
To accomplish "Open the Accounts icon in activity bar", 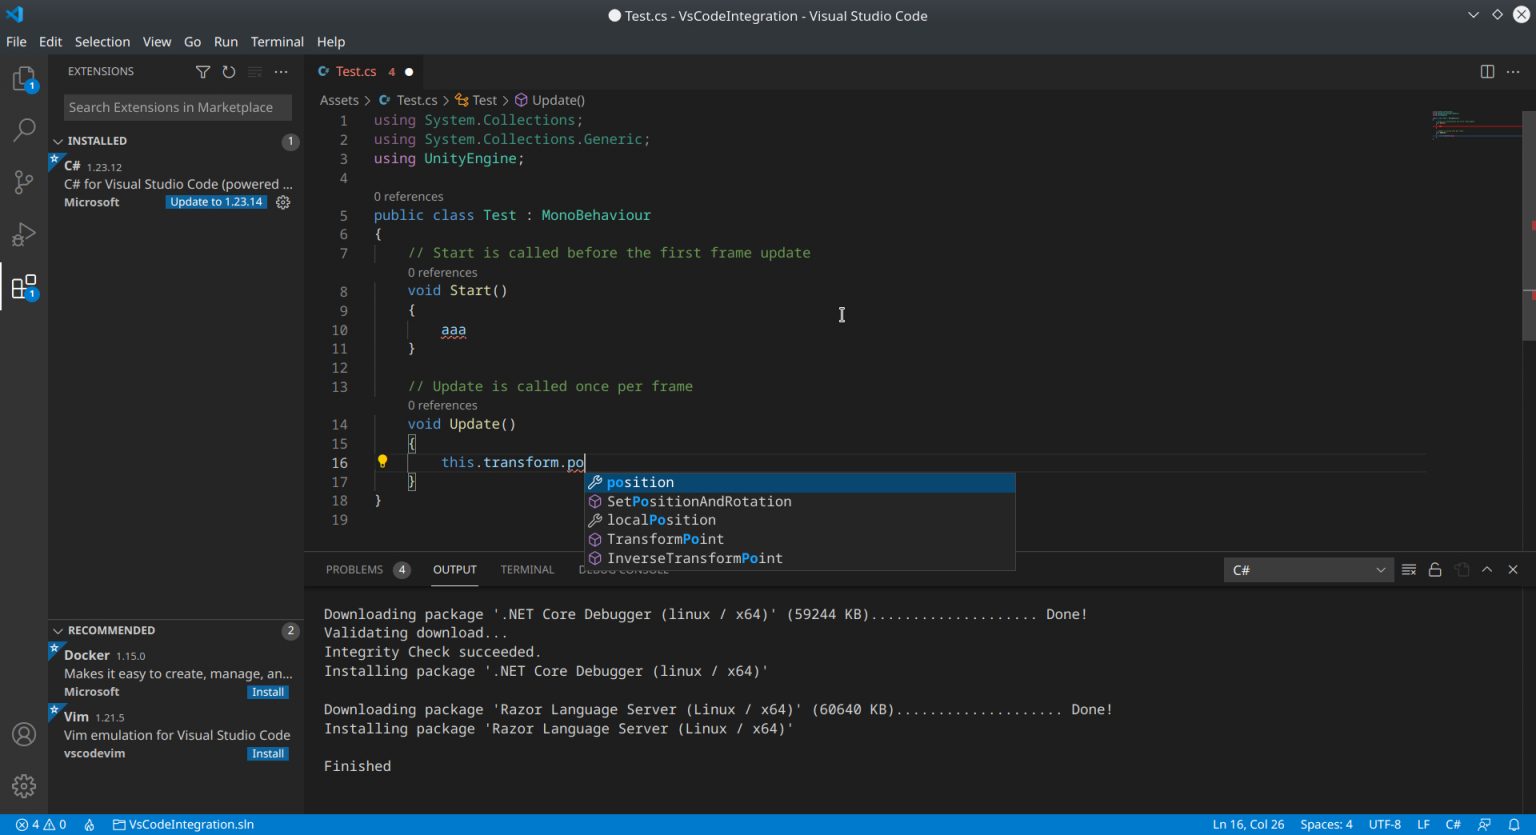I will [x=24, y=734].
